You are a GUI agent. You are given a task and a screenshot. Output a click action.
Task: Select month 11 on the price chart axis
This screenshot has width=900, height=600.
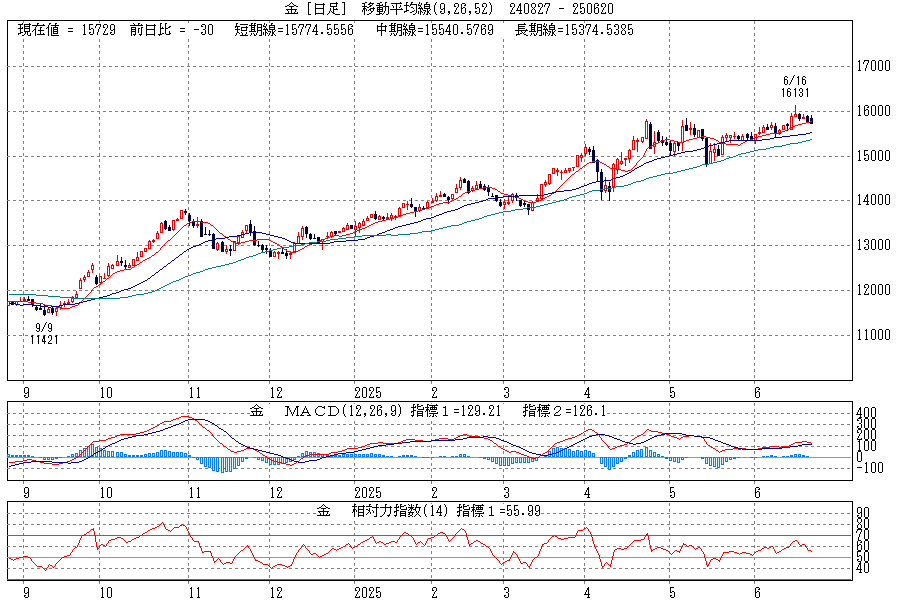click(x=195, y=392)
